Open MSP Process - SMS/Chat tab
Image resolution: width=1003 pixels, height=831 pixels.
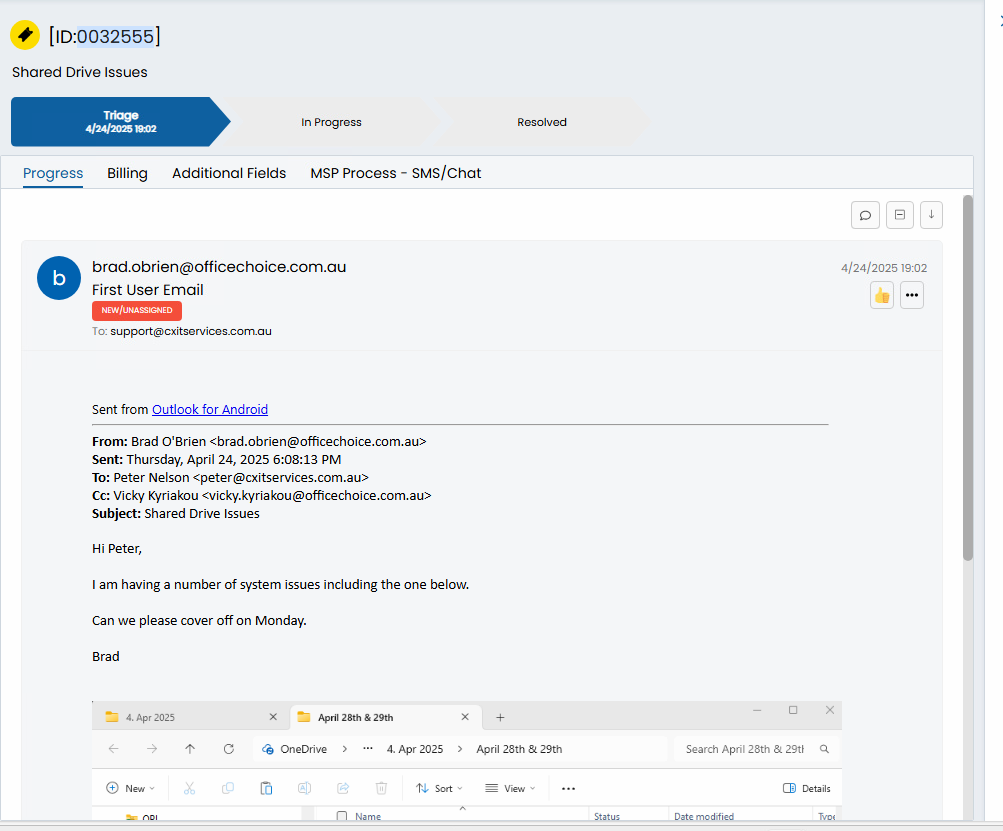coord(395,173)
